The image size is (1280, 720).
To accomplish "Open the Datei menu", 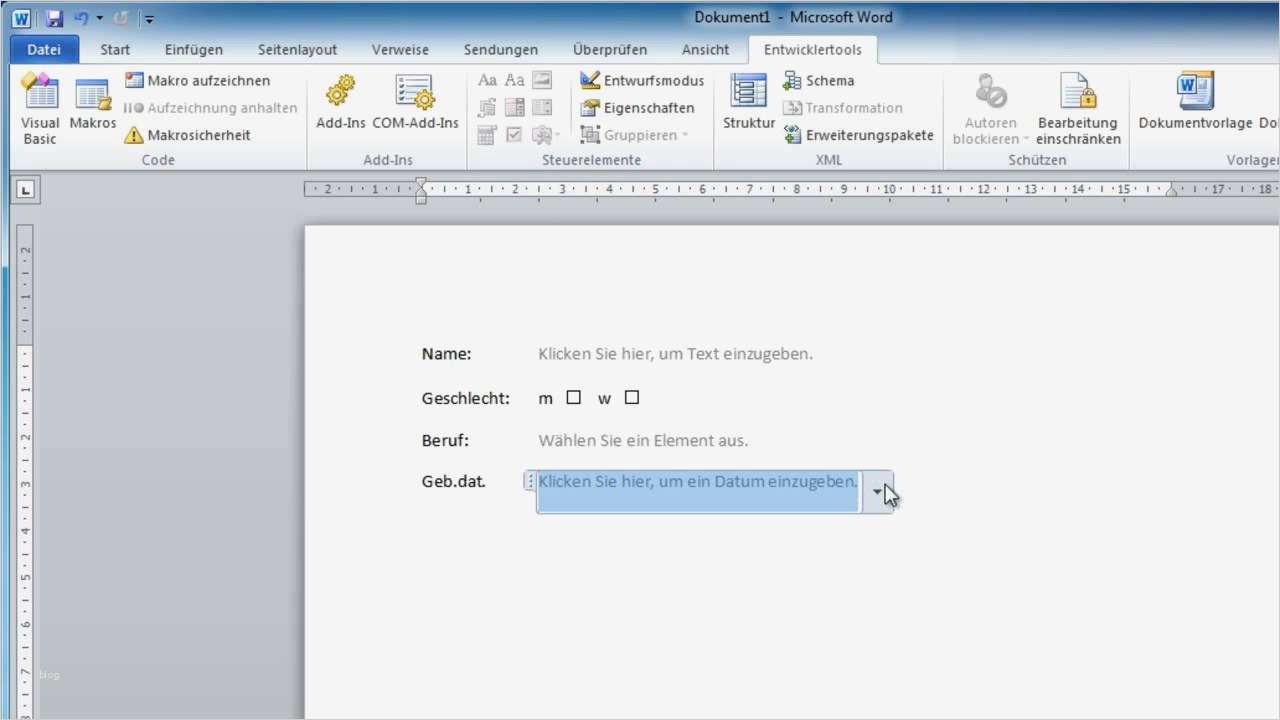I will [x=43, y=49].
